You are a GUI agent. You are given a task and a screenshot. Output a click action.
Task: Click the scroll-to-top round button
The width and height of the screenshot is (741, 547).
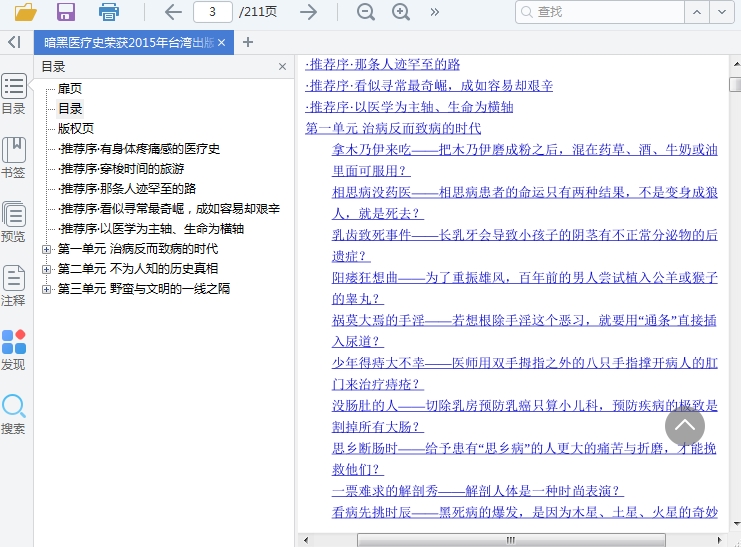[685, 425]
